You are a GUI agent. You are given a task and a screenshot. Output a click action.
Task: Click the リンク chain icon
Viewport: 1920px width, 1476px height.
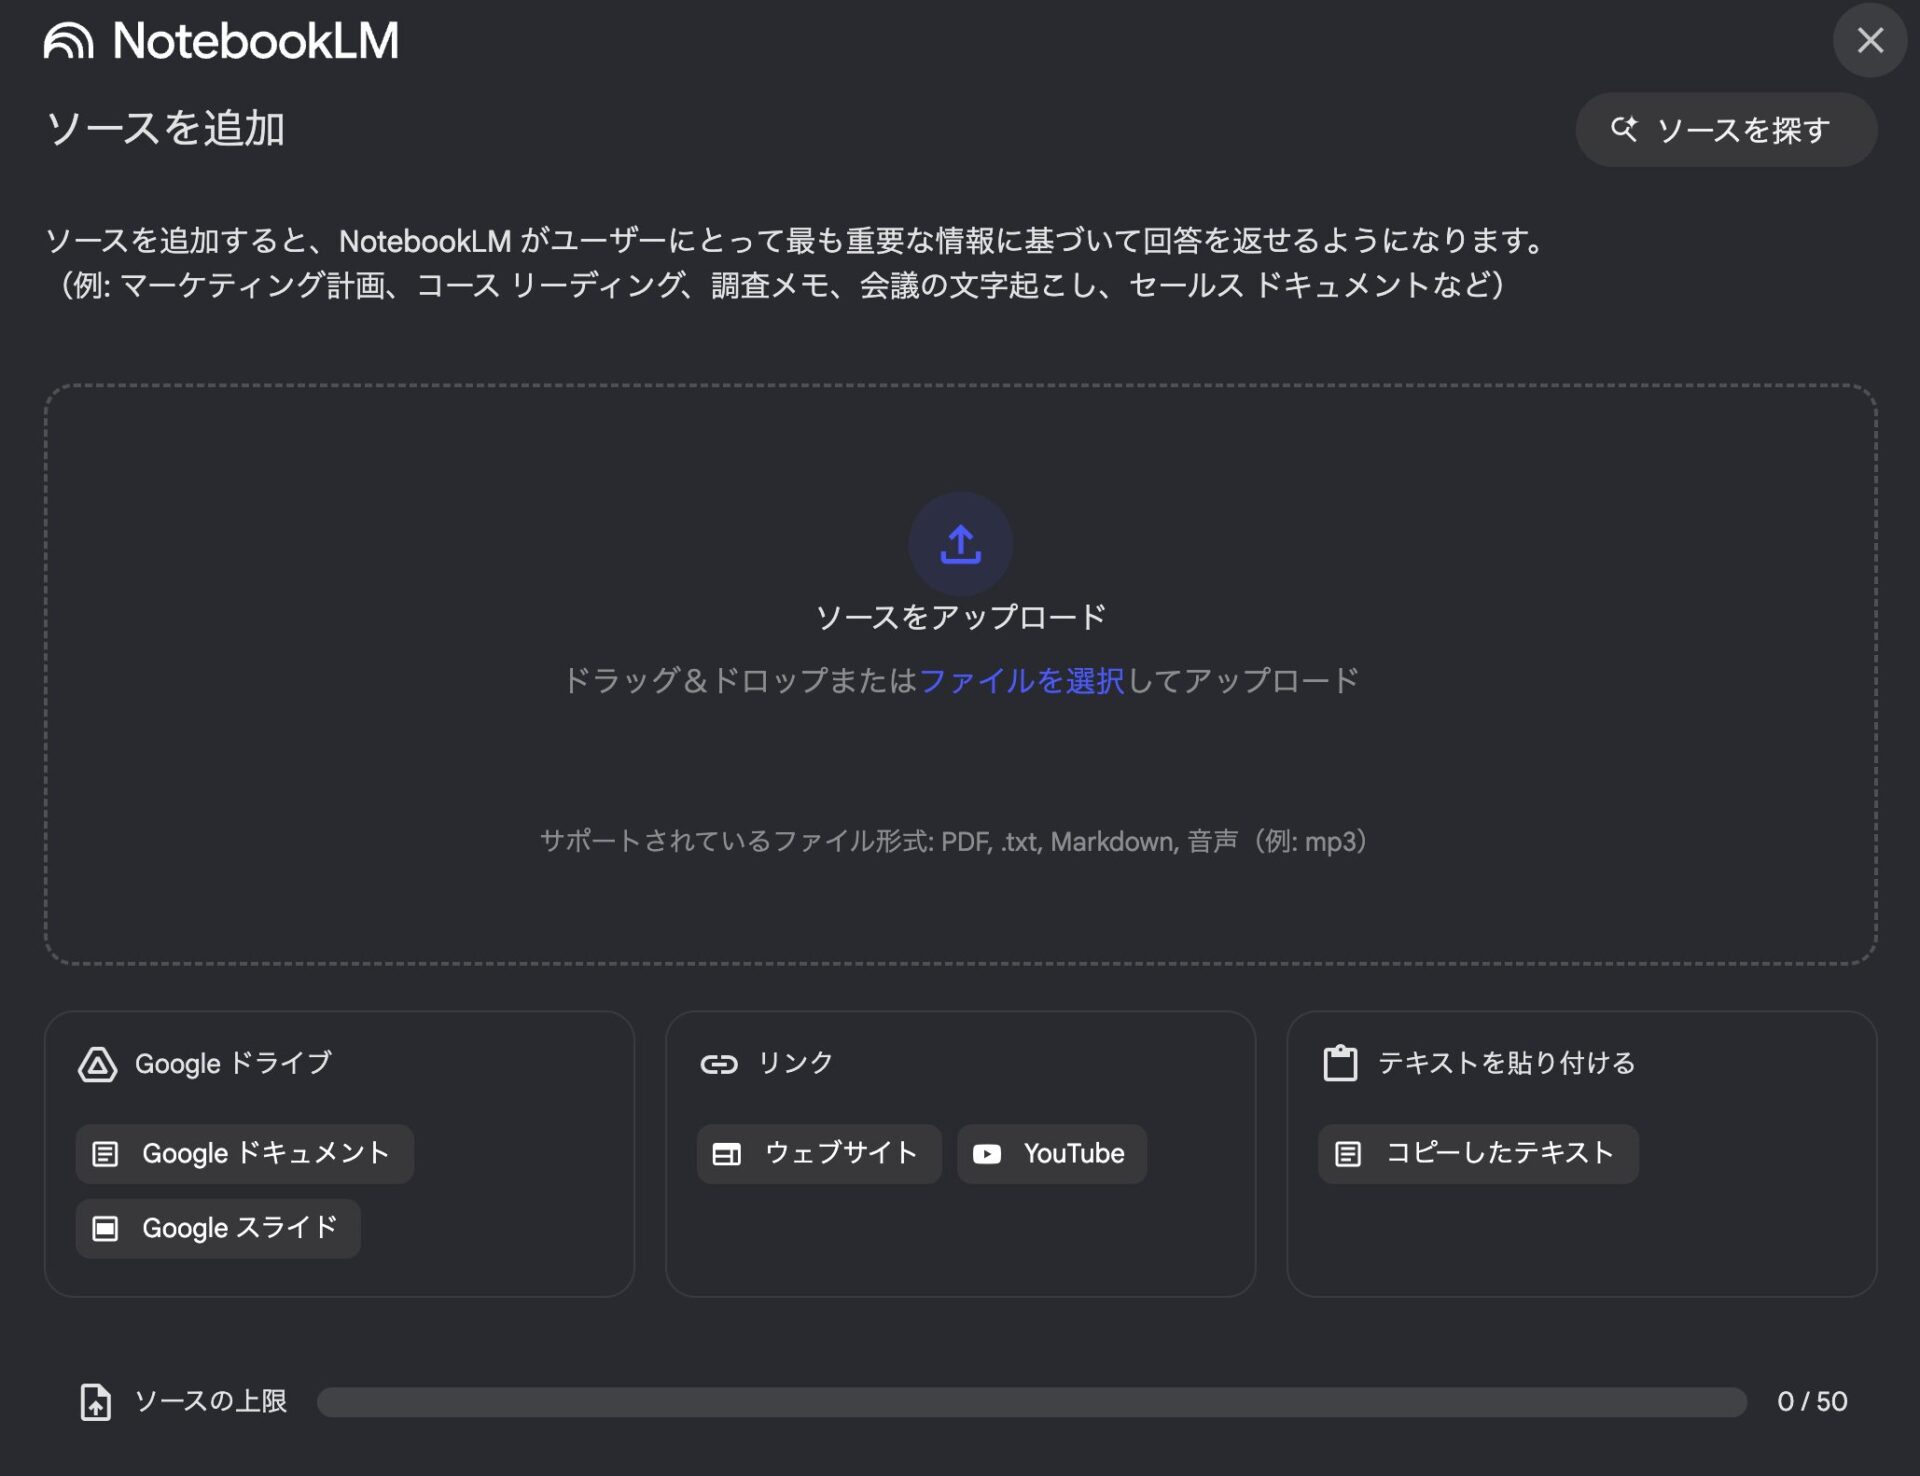(x=719, y=1064)
